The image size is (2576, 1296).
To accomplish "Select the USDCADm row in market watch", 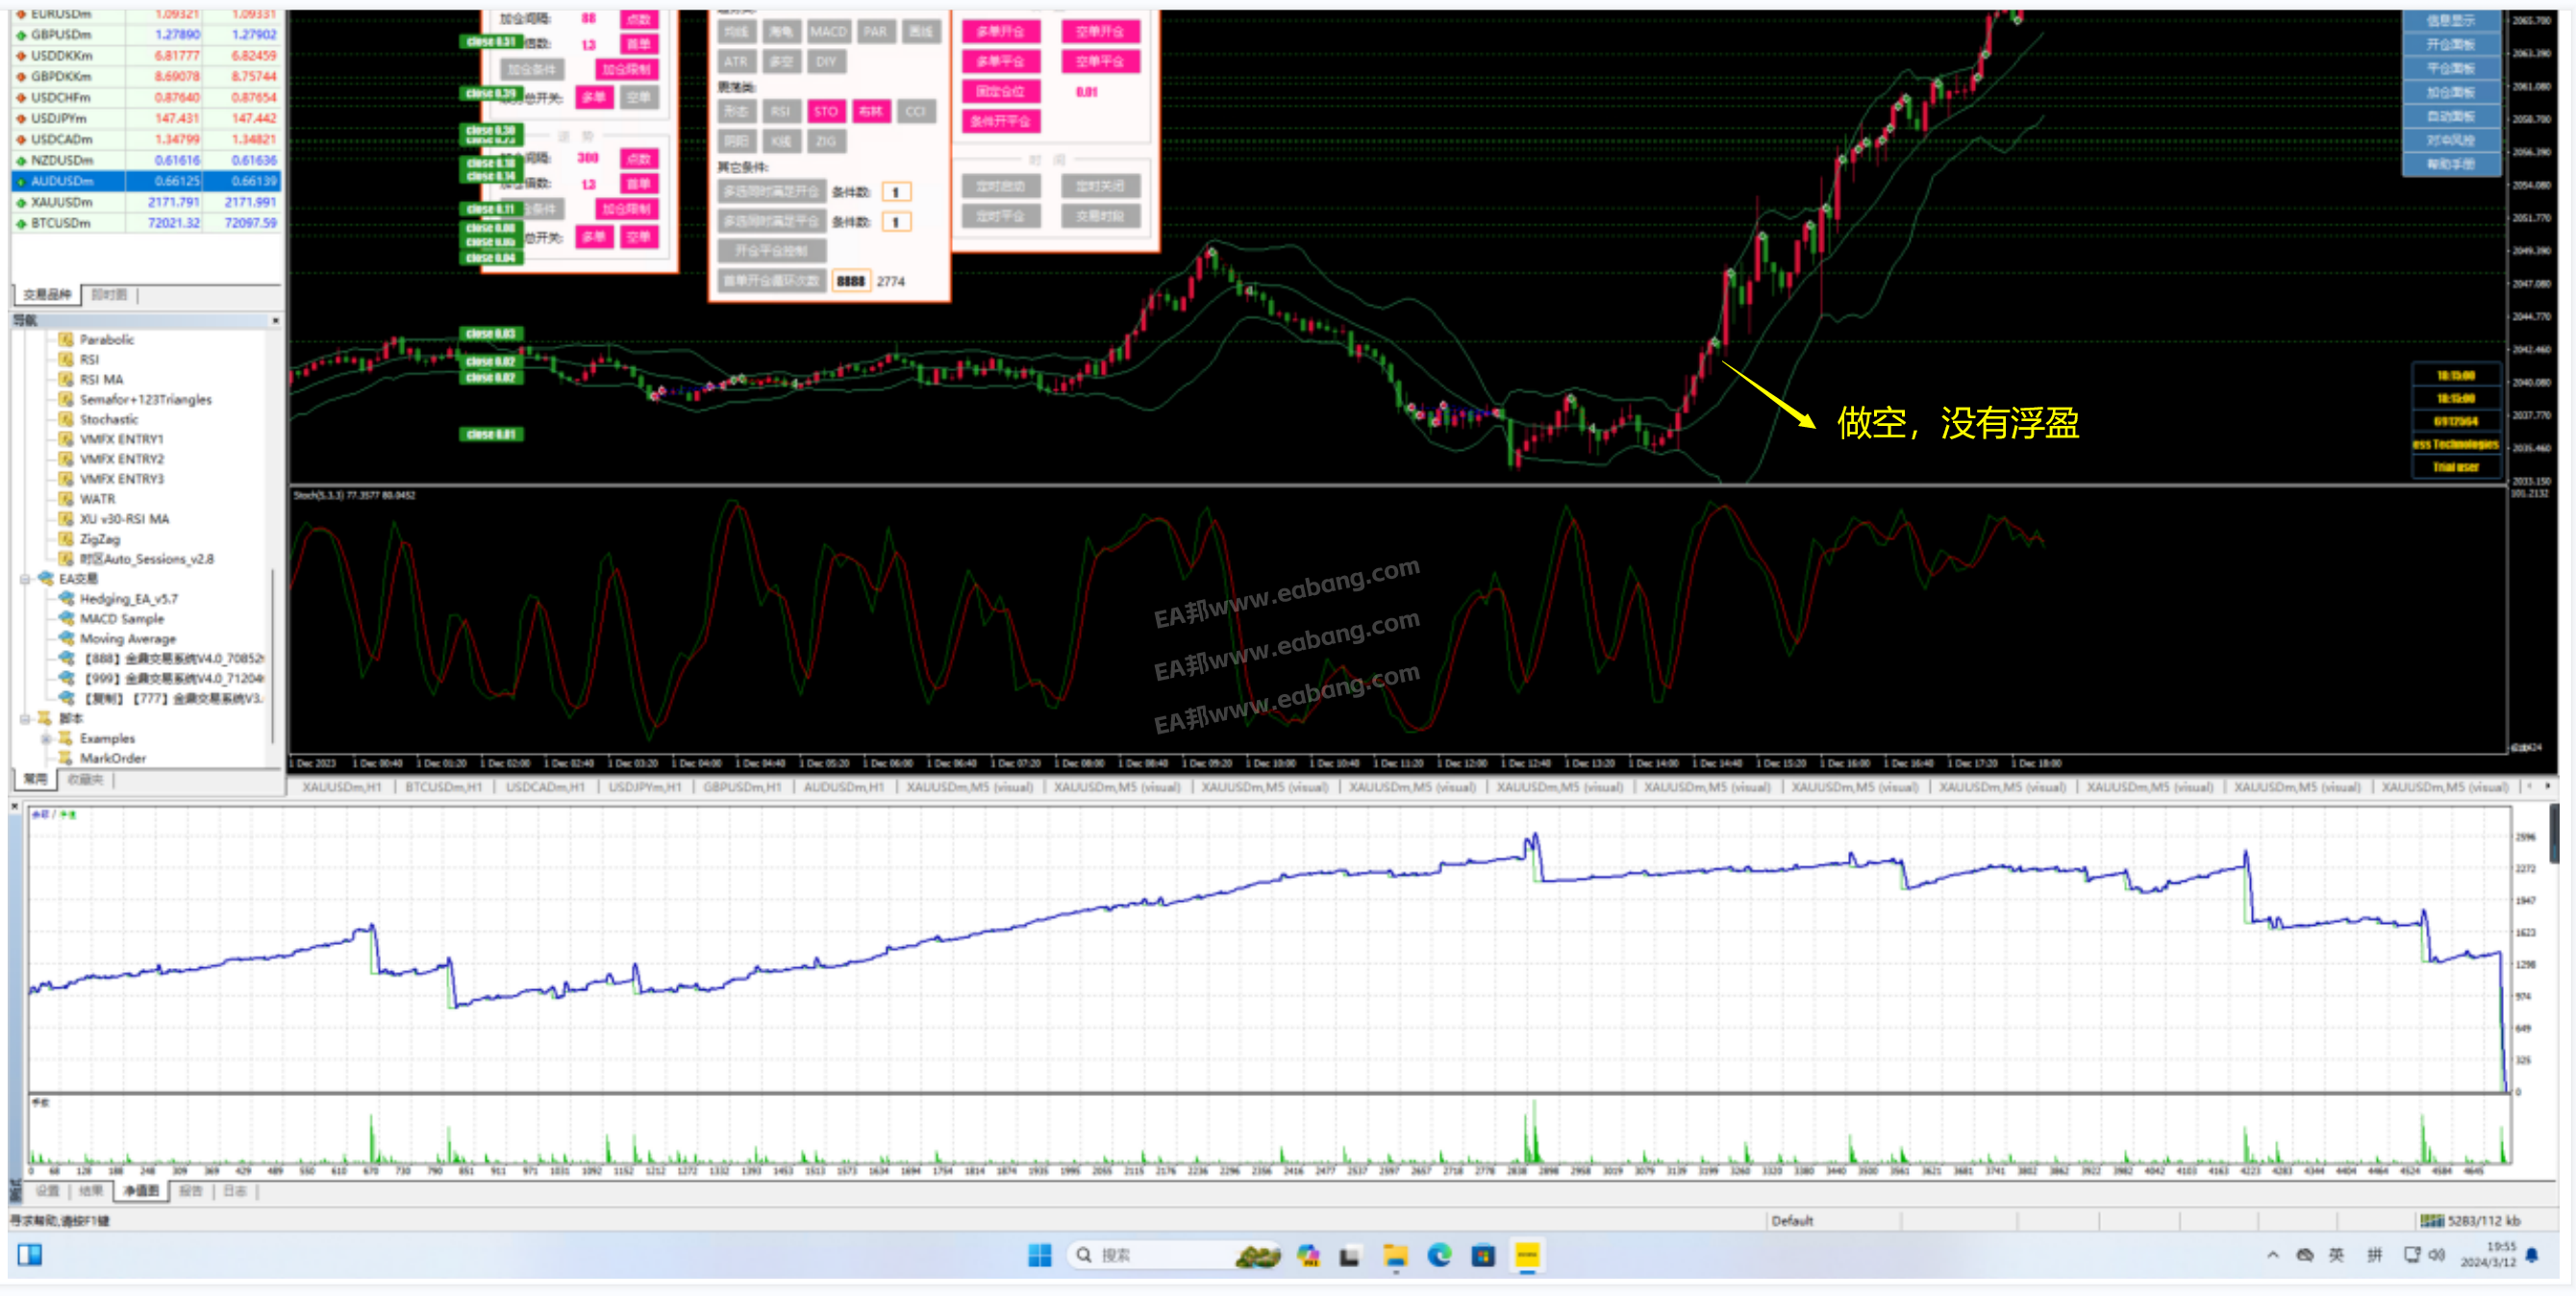I will 146,140.
